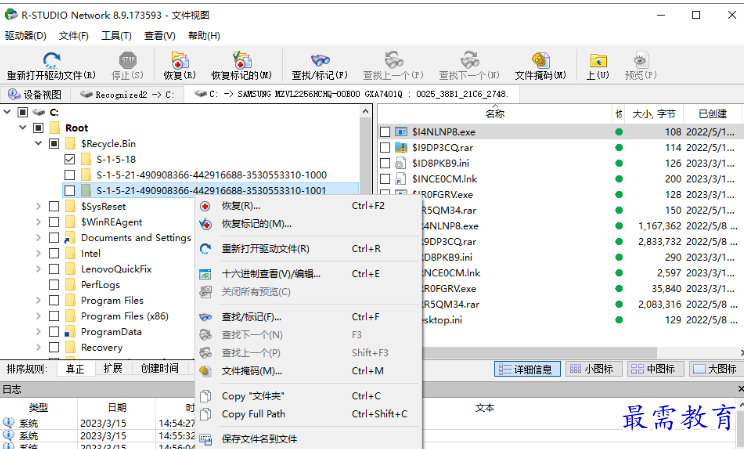Switch to 中图标 medium icons view
Screen dimensions: 744x449
click(657, 369)
